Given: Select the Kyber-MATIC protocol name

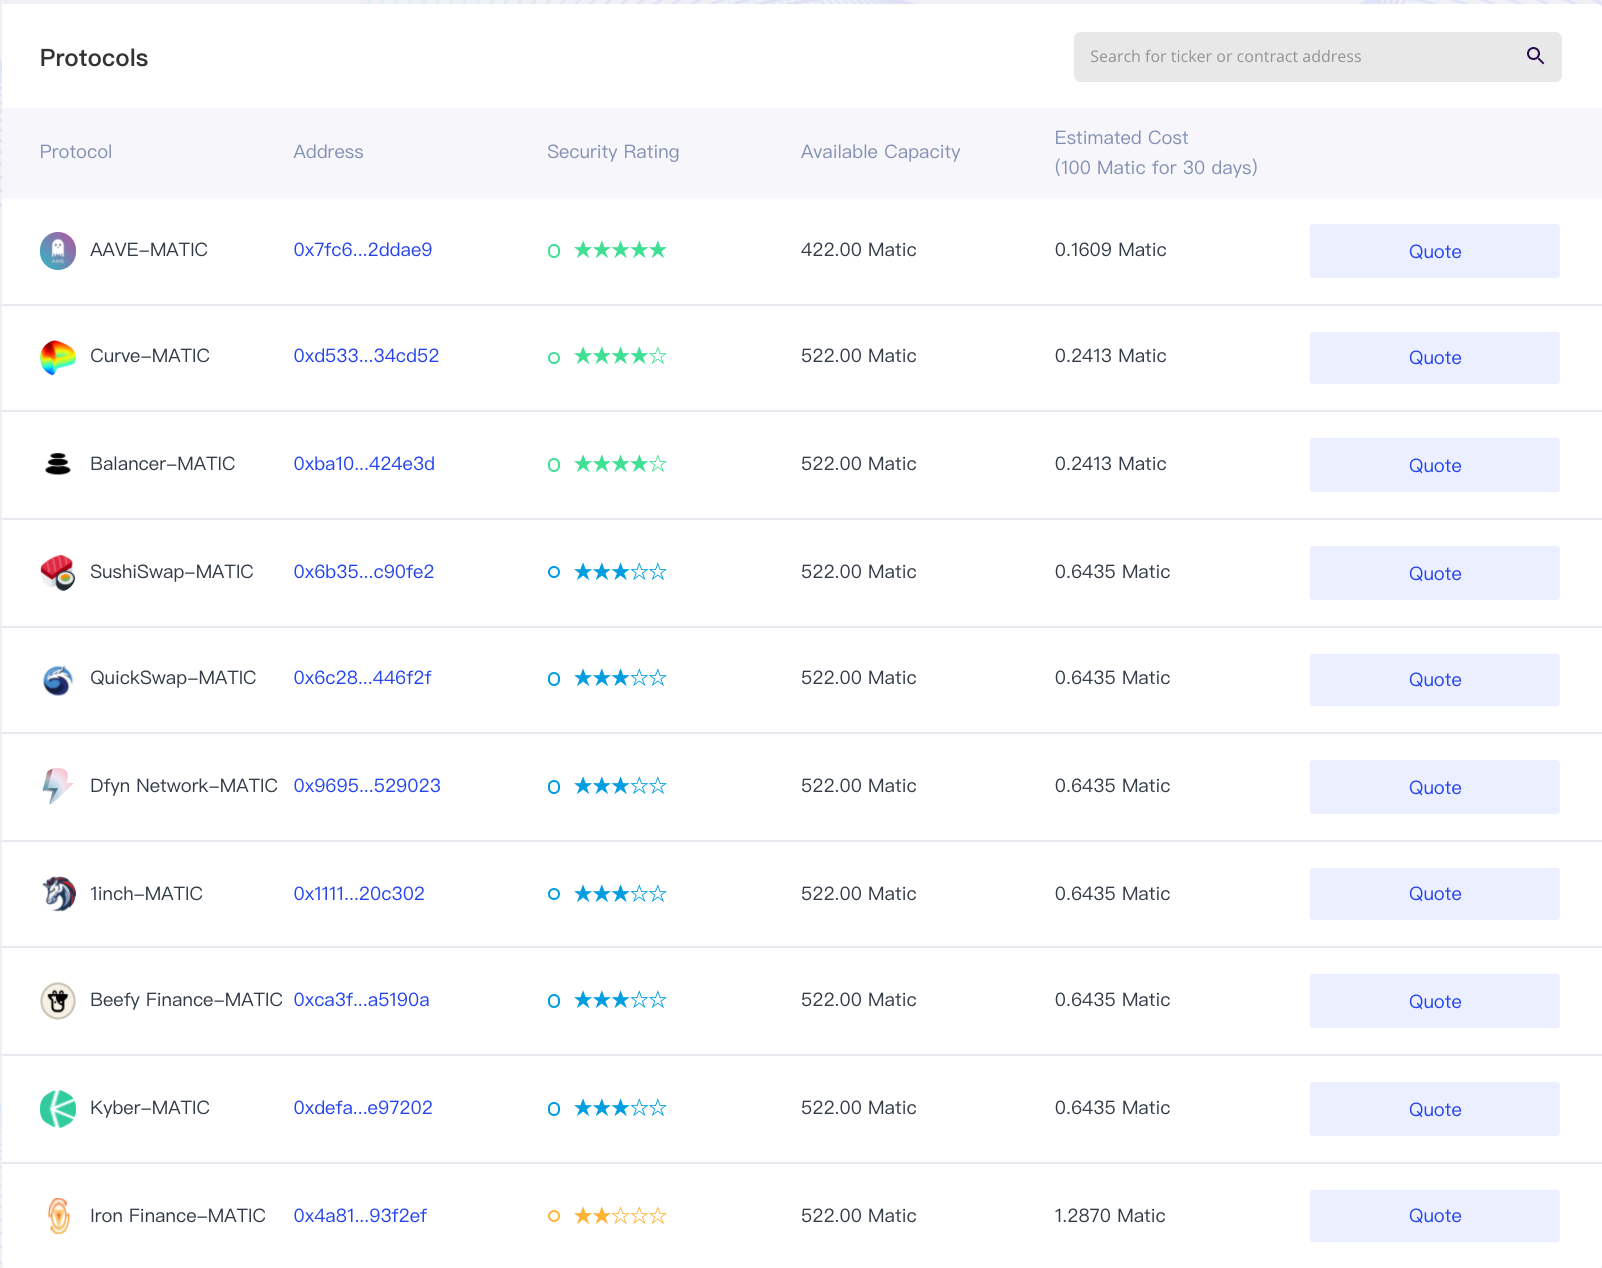Looking at the screenshot, I should pyautogui.click(x=150, y=1108).
